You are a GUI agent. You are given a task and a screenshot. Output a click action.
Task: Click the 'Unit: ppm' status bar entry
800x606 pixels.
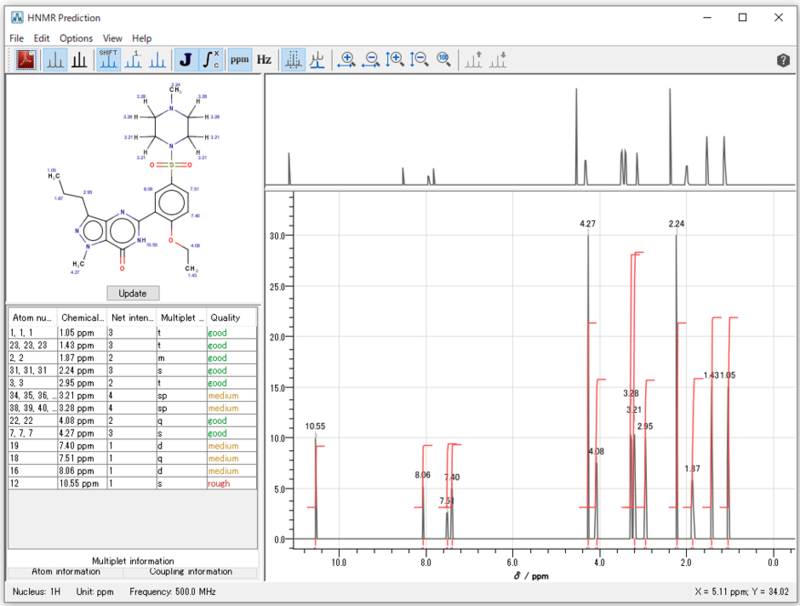point(95,592)
